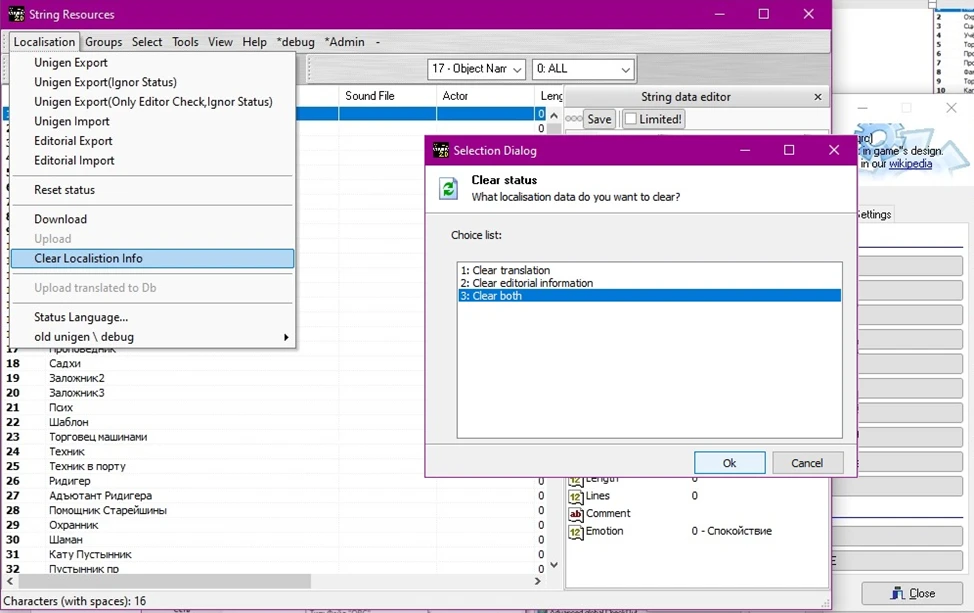Cancel the Clear status dialog
Viewport: 974px width, 613px height.
pos(806,463)
